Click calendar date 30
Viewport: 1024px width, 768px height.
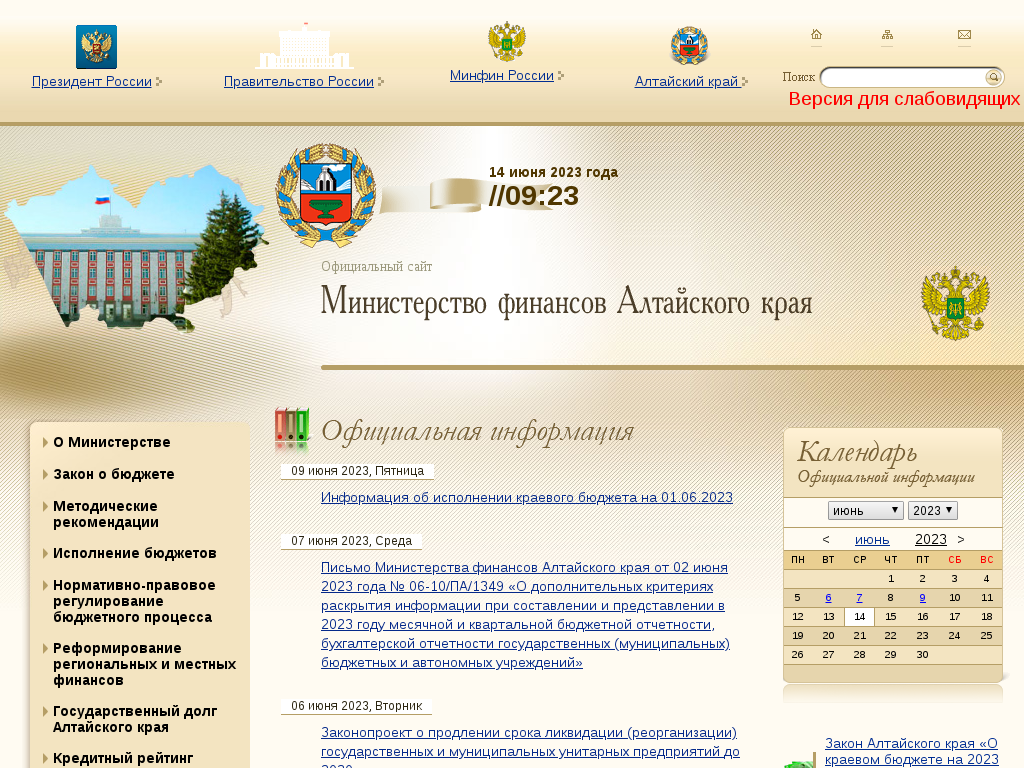pyautogui.click(x=922, y=654)
